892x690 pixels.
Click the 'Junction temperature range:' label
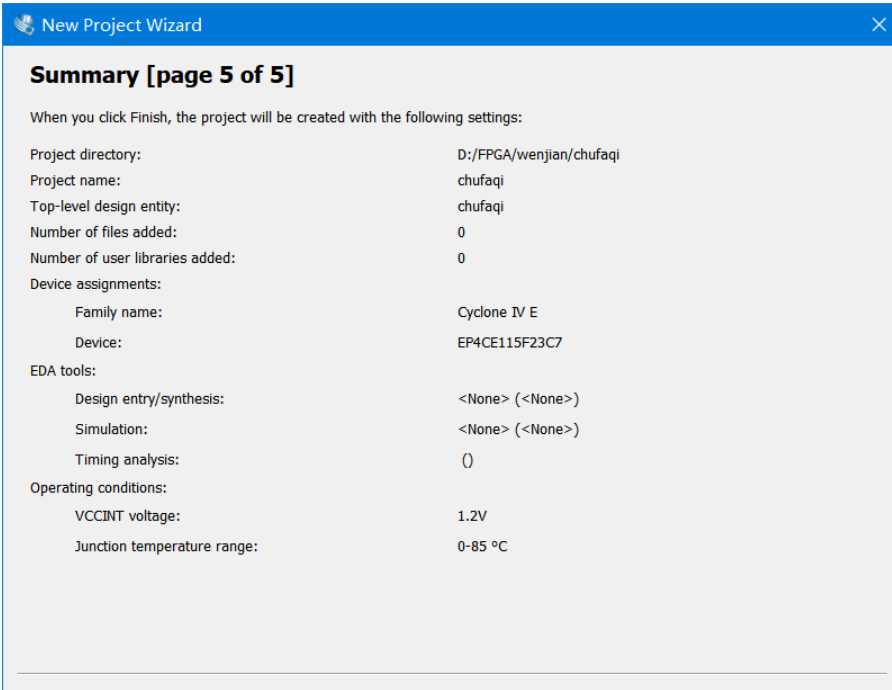tap(166, 547)
